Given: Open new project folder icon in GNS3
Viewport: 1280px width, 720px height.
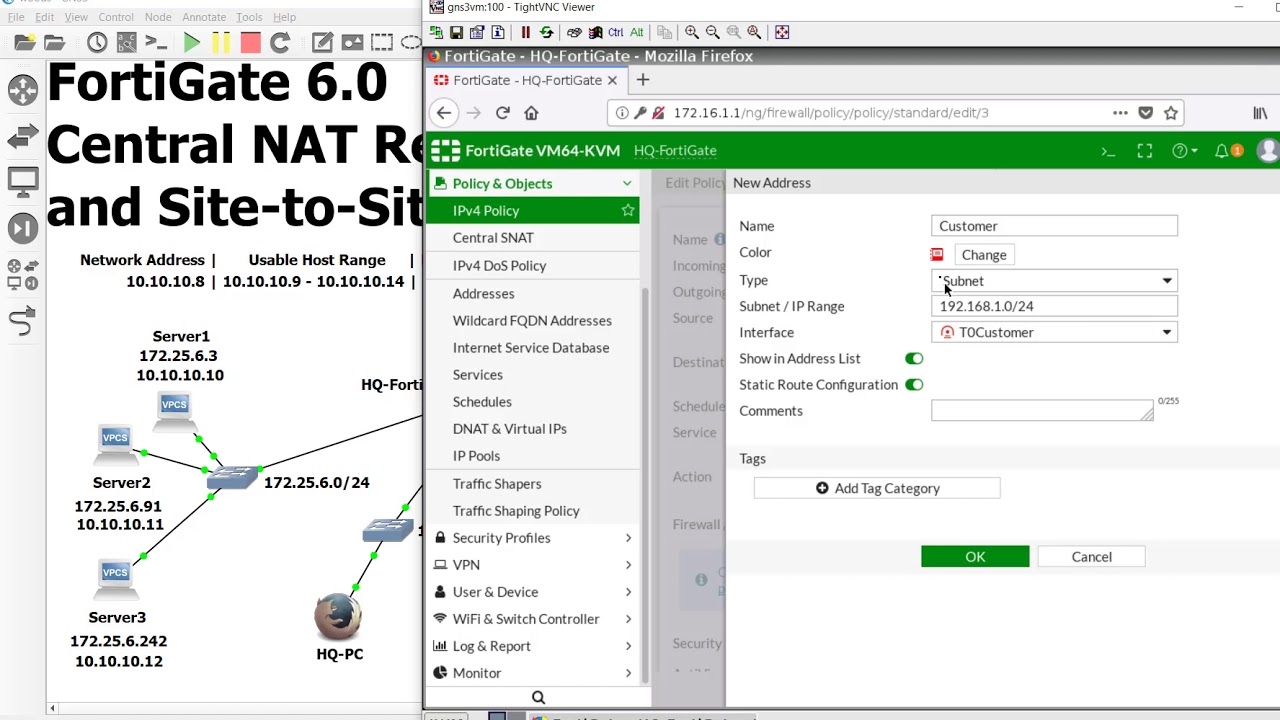Looking at the screenshot, I should point(25,43).
